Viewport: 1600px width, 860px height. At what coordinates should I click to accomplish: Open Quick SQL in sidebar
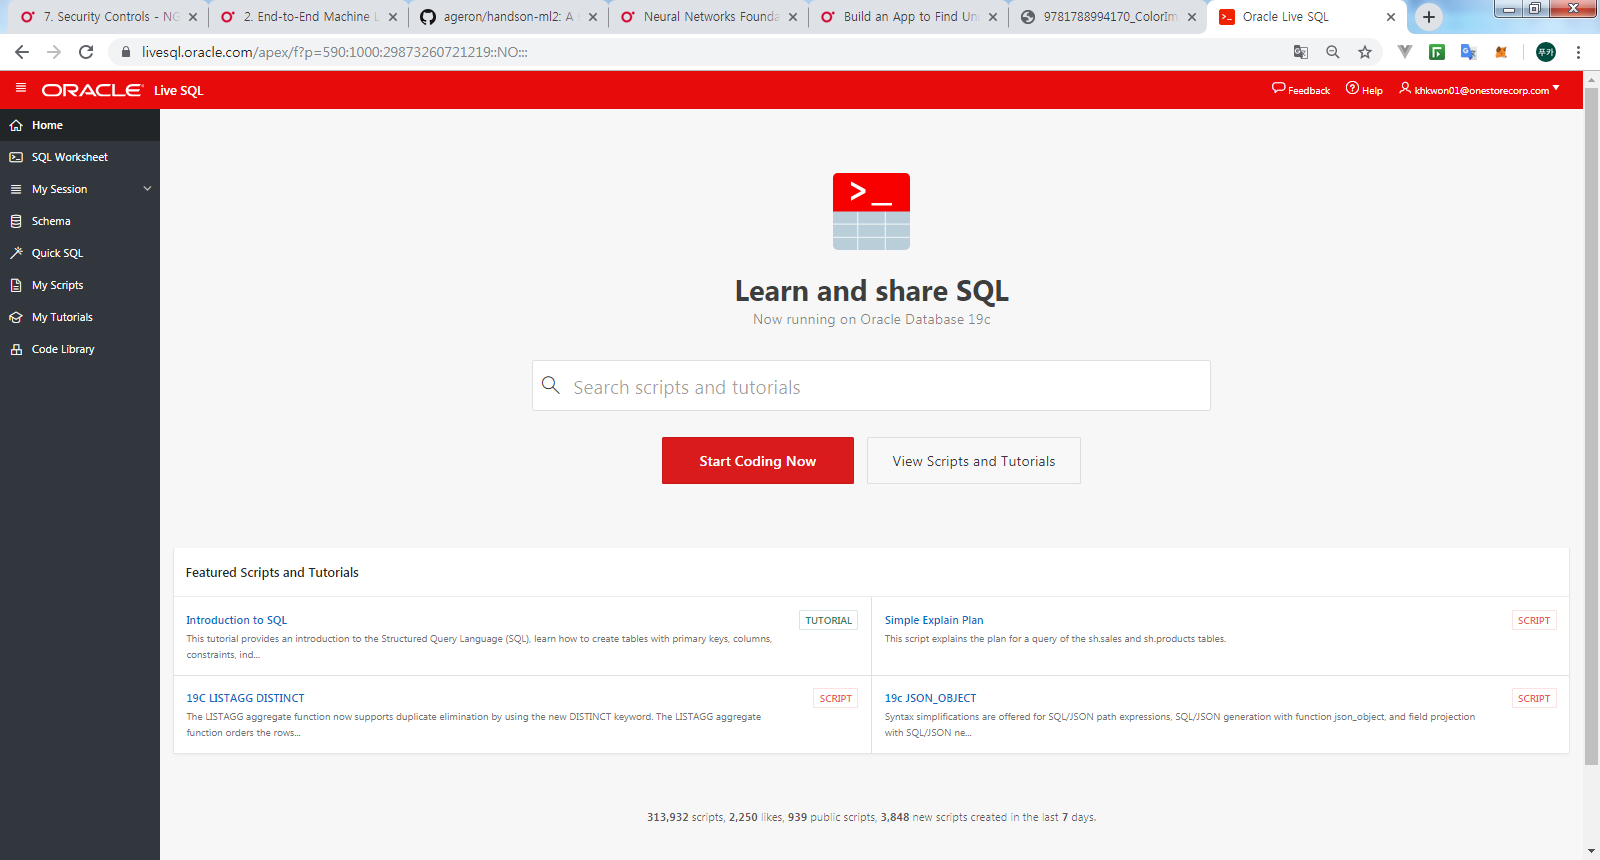[x=80, y=253]
